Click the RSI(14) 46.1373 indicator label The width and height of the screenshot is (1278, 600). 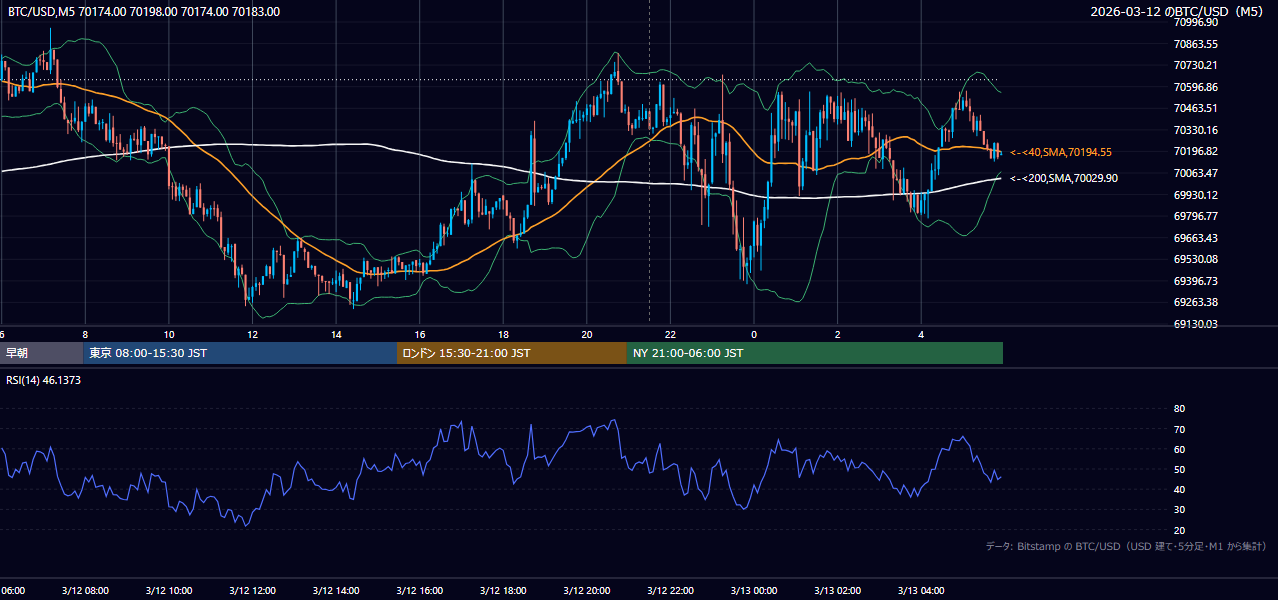pyautogui.click(x=44, y=380)
